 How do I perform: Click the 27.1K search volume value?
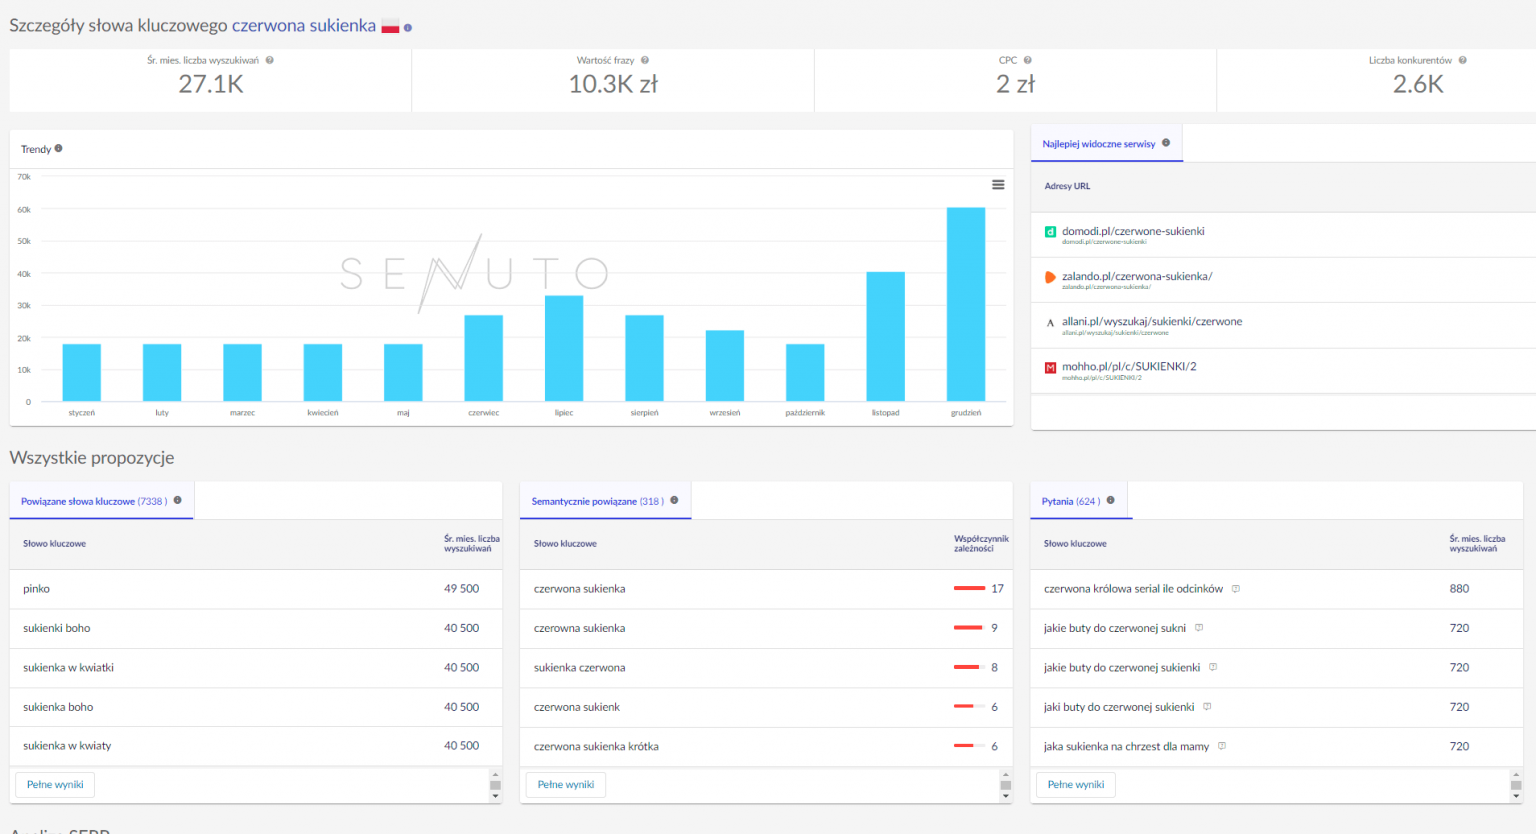click(x=211, y=84)
